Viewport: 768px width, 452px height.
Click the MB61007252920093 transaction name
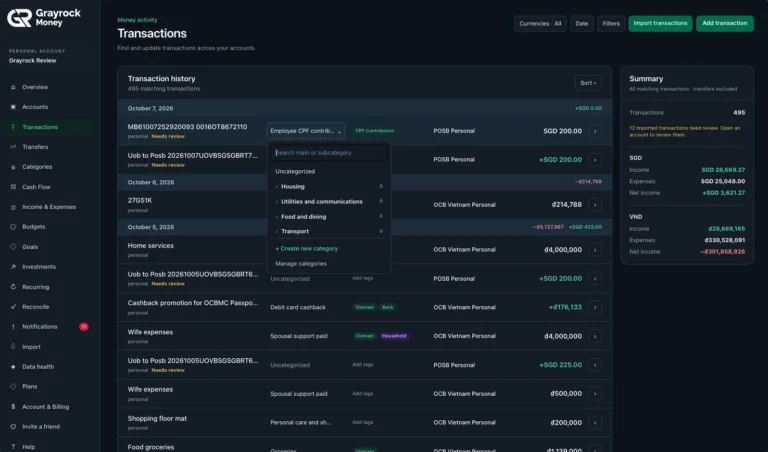pyautogui.click(x=187, y=127)
